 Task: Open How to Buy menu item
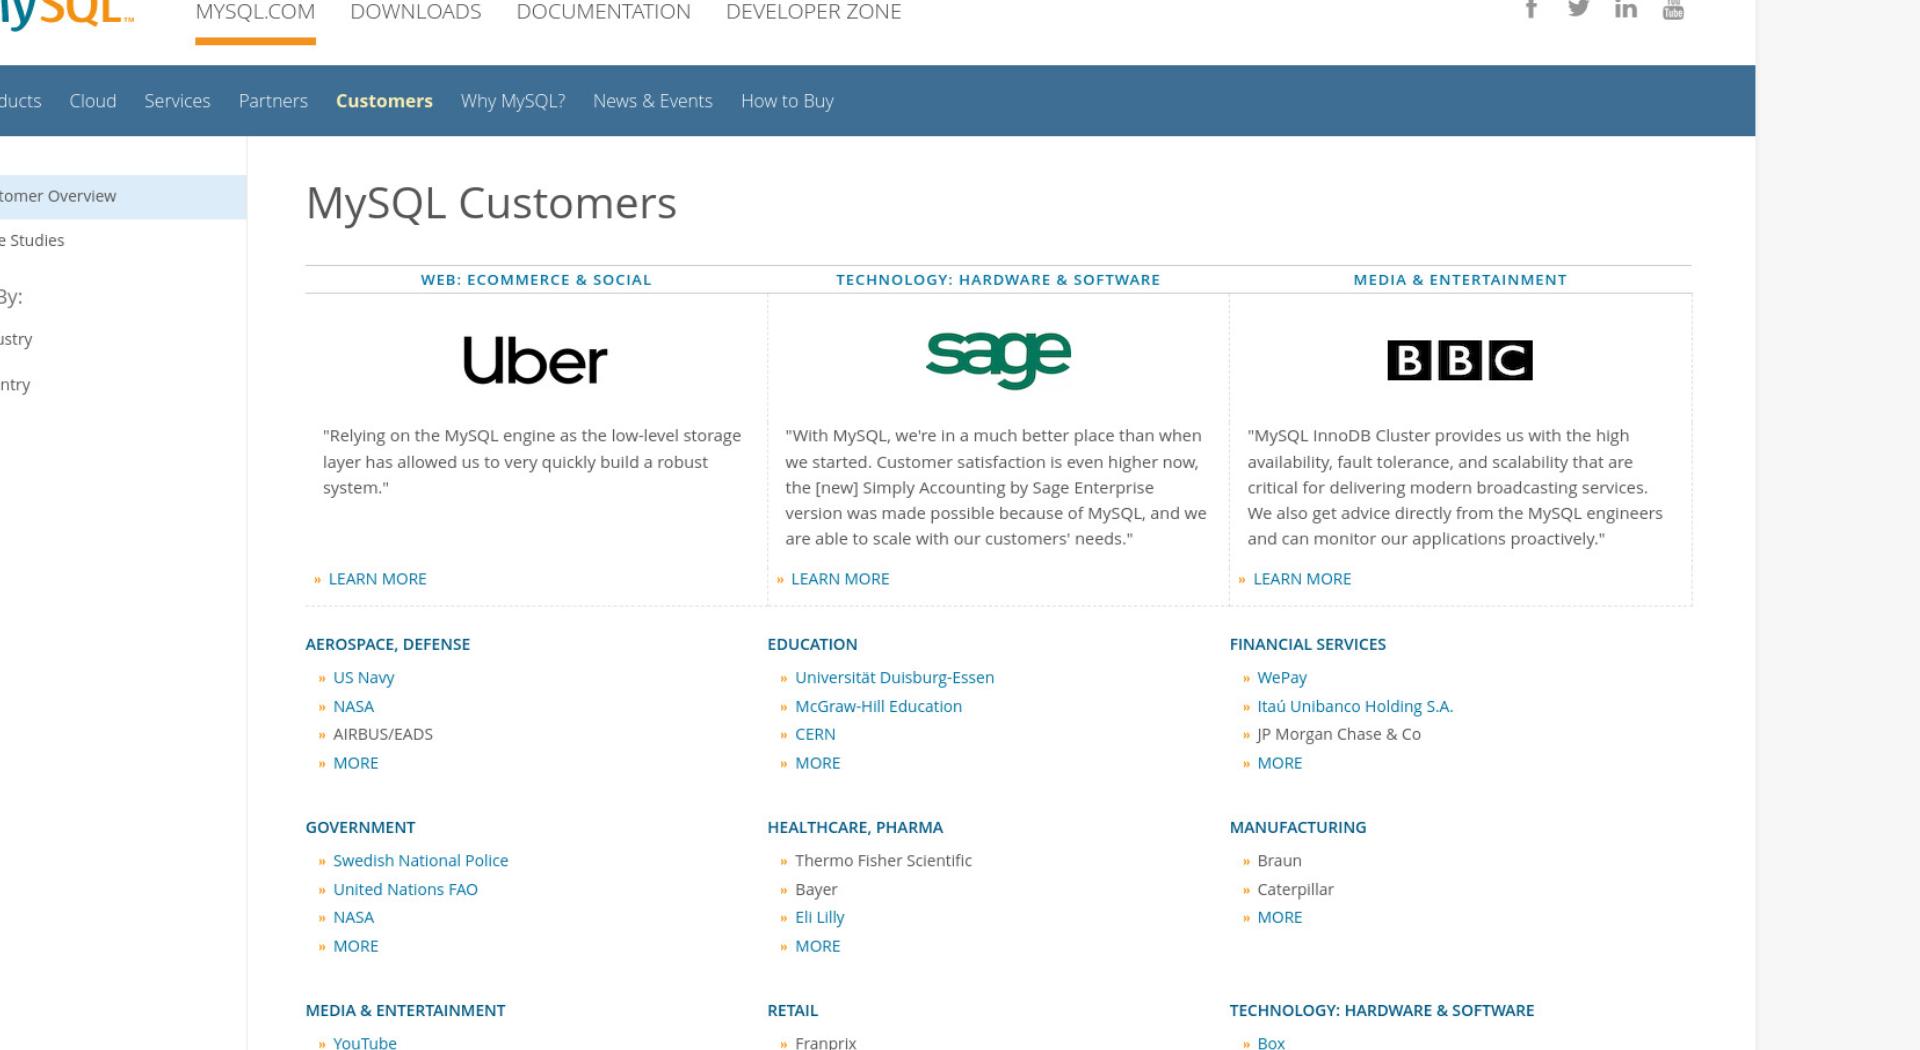point(787,101)
